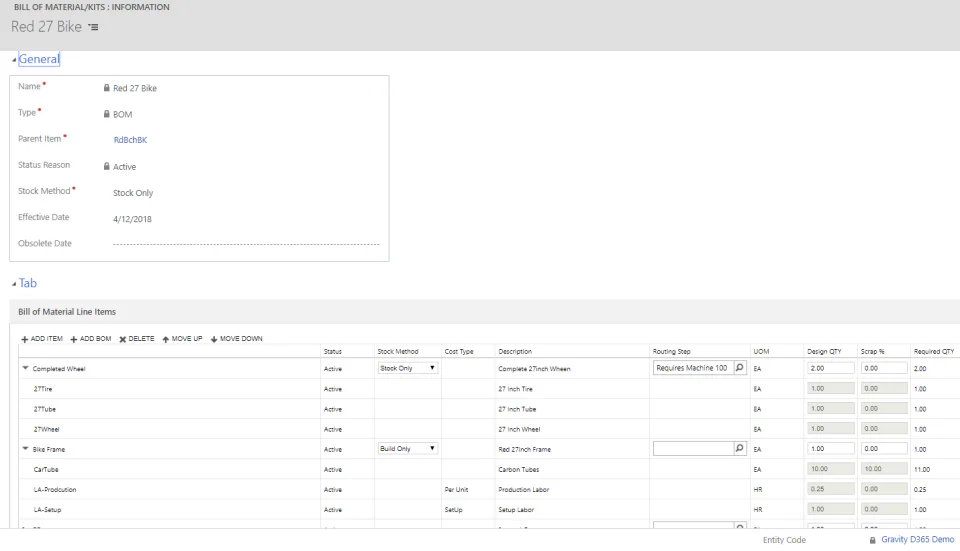Collapse the Tab section

pyautogui.click(x=14, y=284)
